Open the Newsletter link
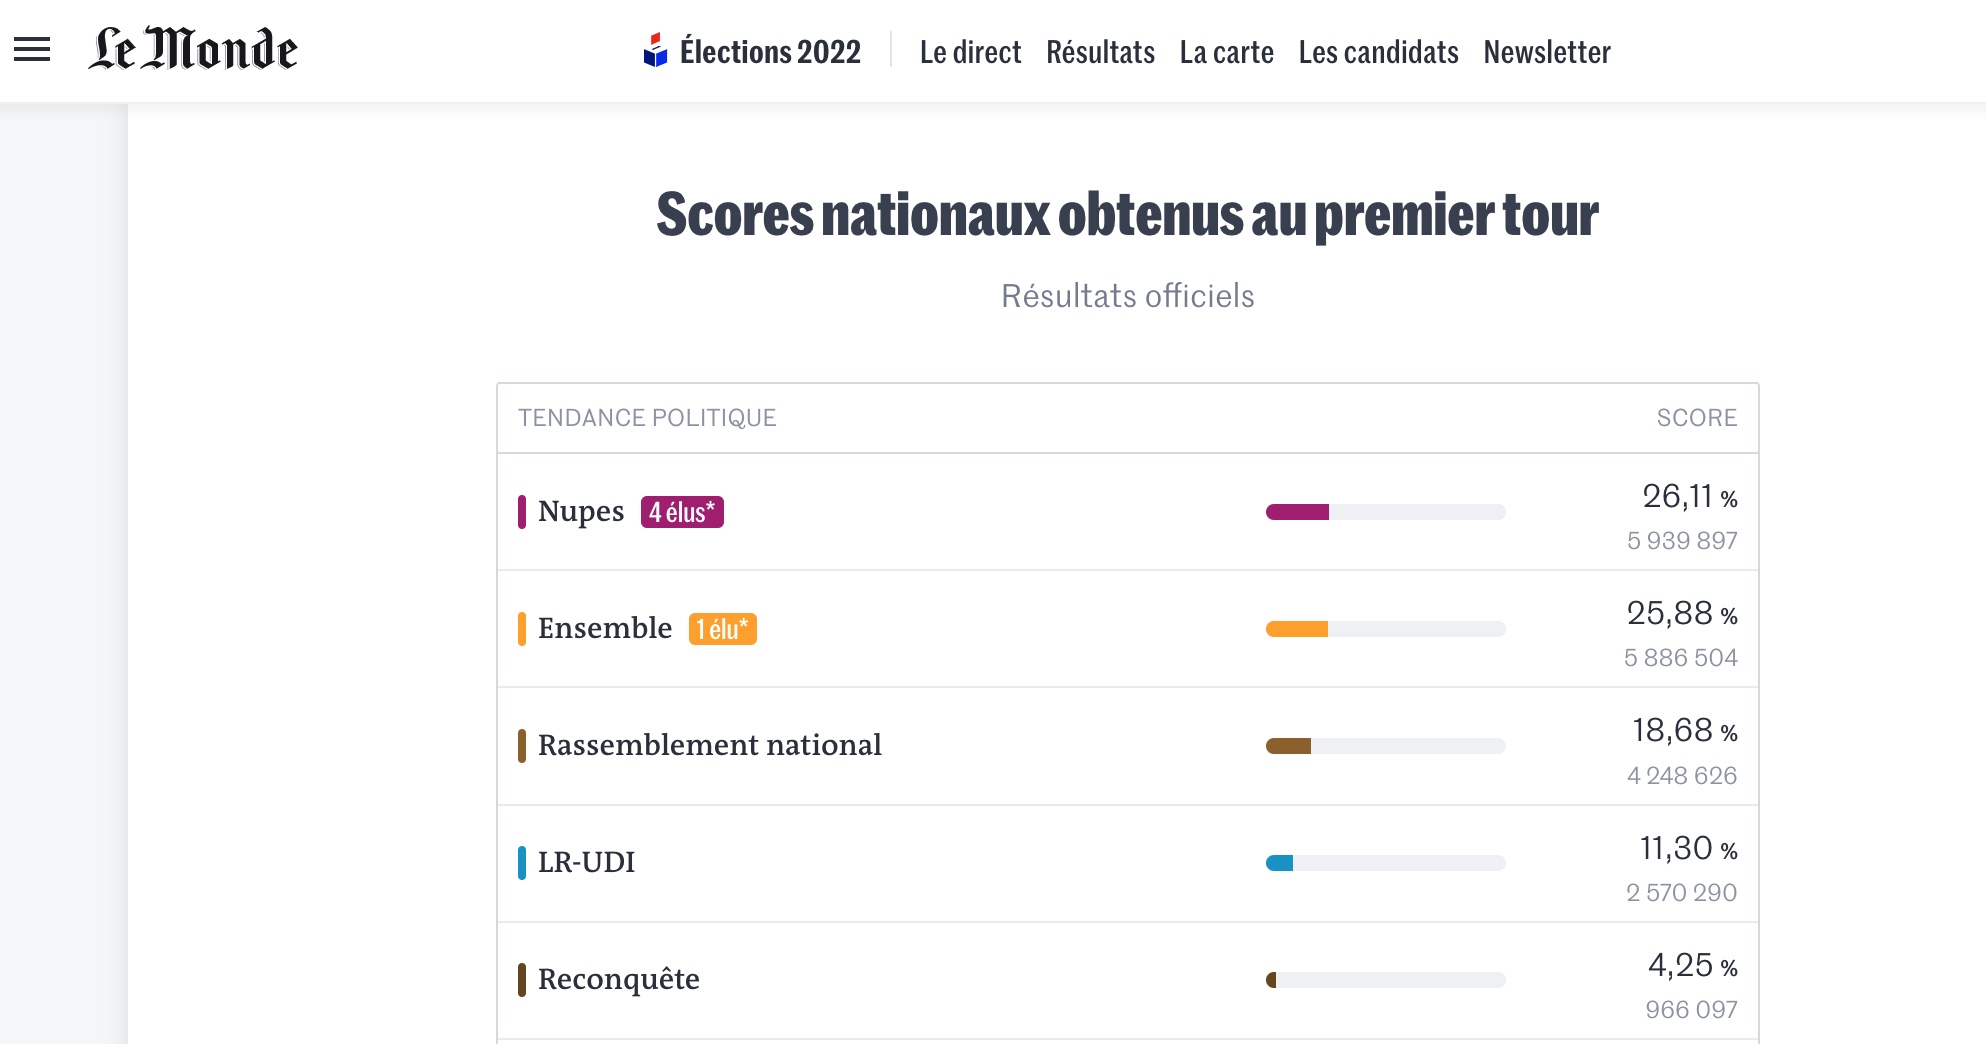This screenshot has width=1986, height=1044. pyautogui.click(x=1546, y=52)
